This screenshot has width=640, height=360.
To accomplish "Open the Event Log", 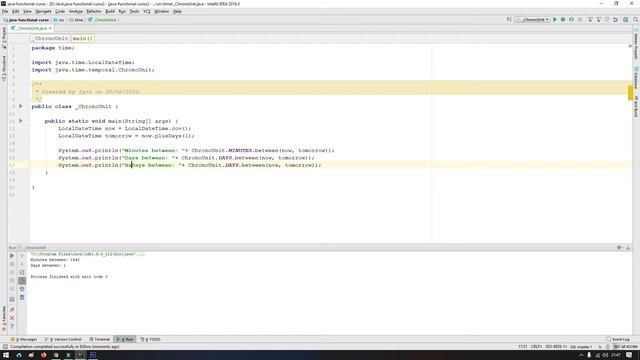I will point(618,339).
